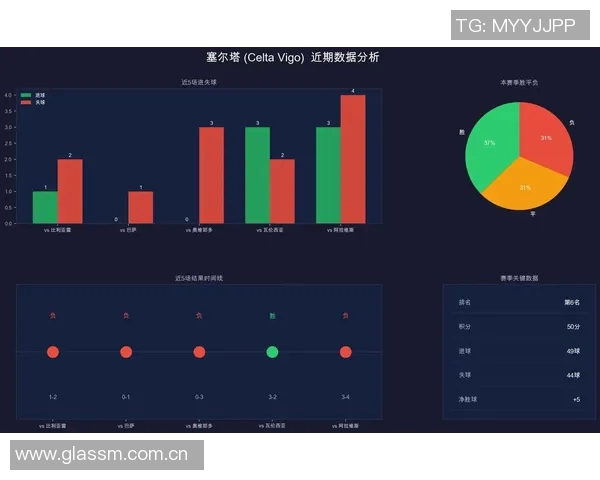This screenshot has height=480, width=600.
Task: Click the red conceded bar for vs 奥维耶多
Action: pyautogui.click(x=212, y=175)
